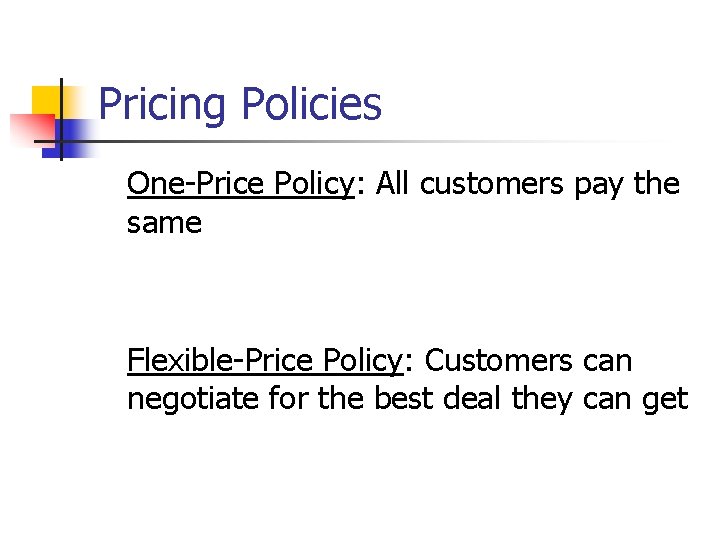Select the blue square under the yellow one
Viewport: 720px width, 540px height.
pos(67,139)
